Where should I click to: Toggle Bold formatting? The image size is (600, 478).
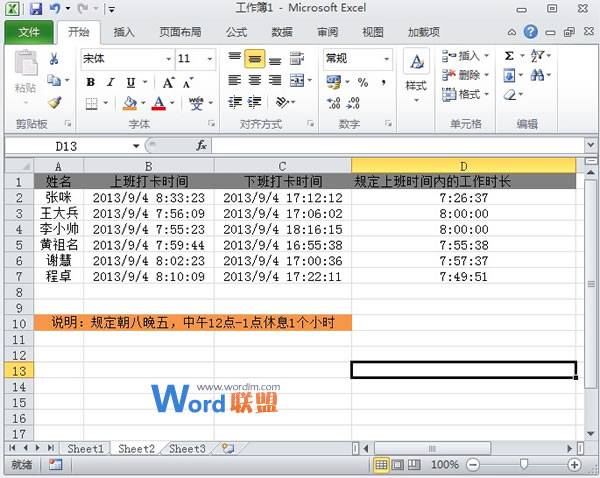tap(90, 82)
